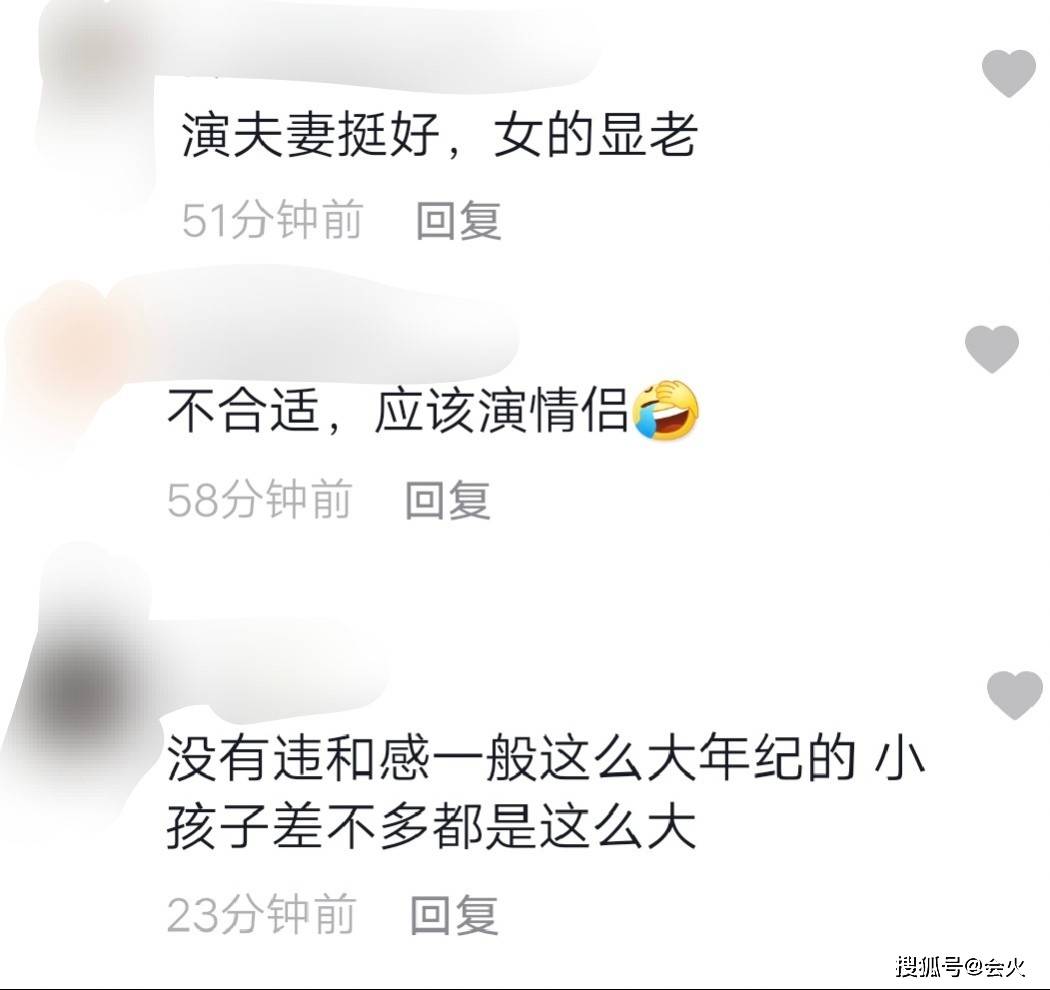1050x990 pixels.
Task: Click 回复 next to 51分钟前
Action: click(458, 220)
